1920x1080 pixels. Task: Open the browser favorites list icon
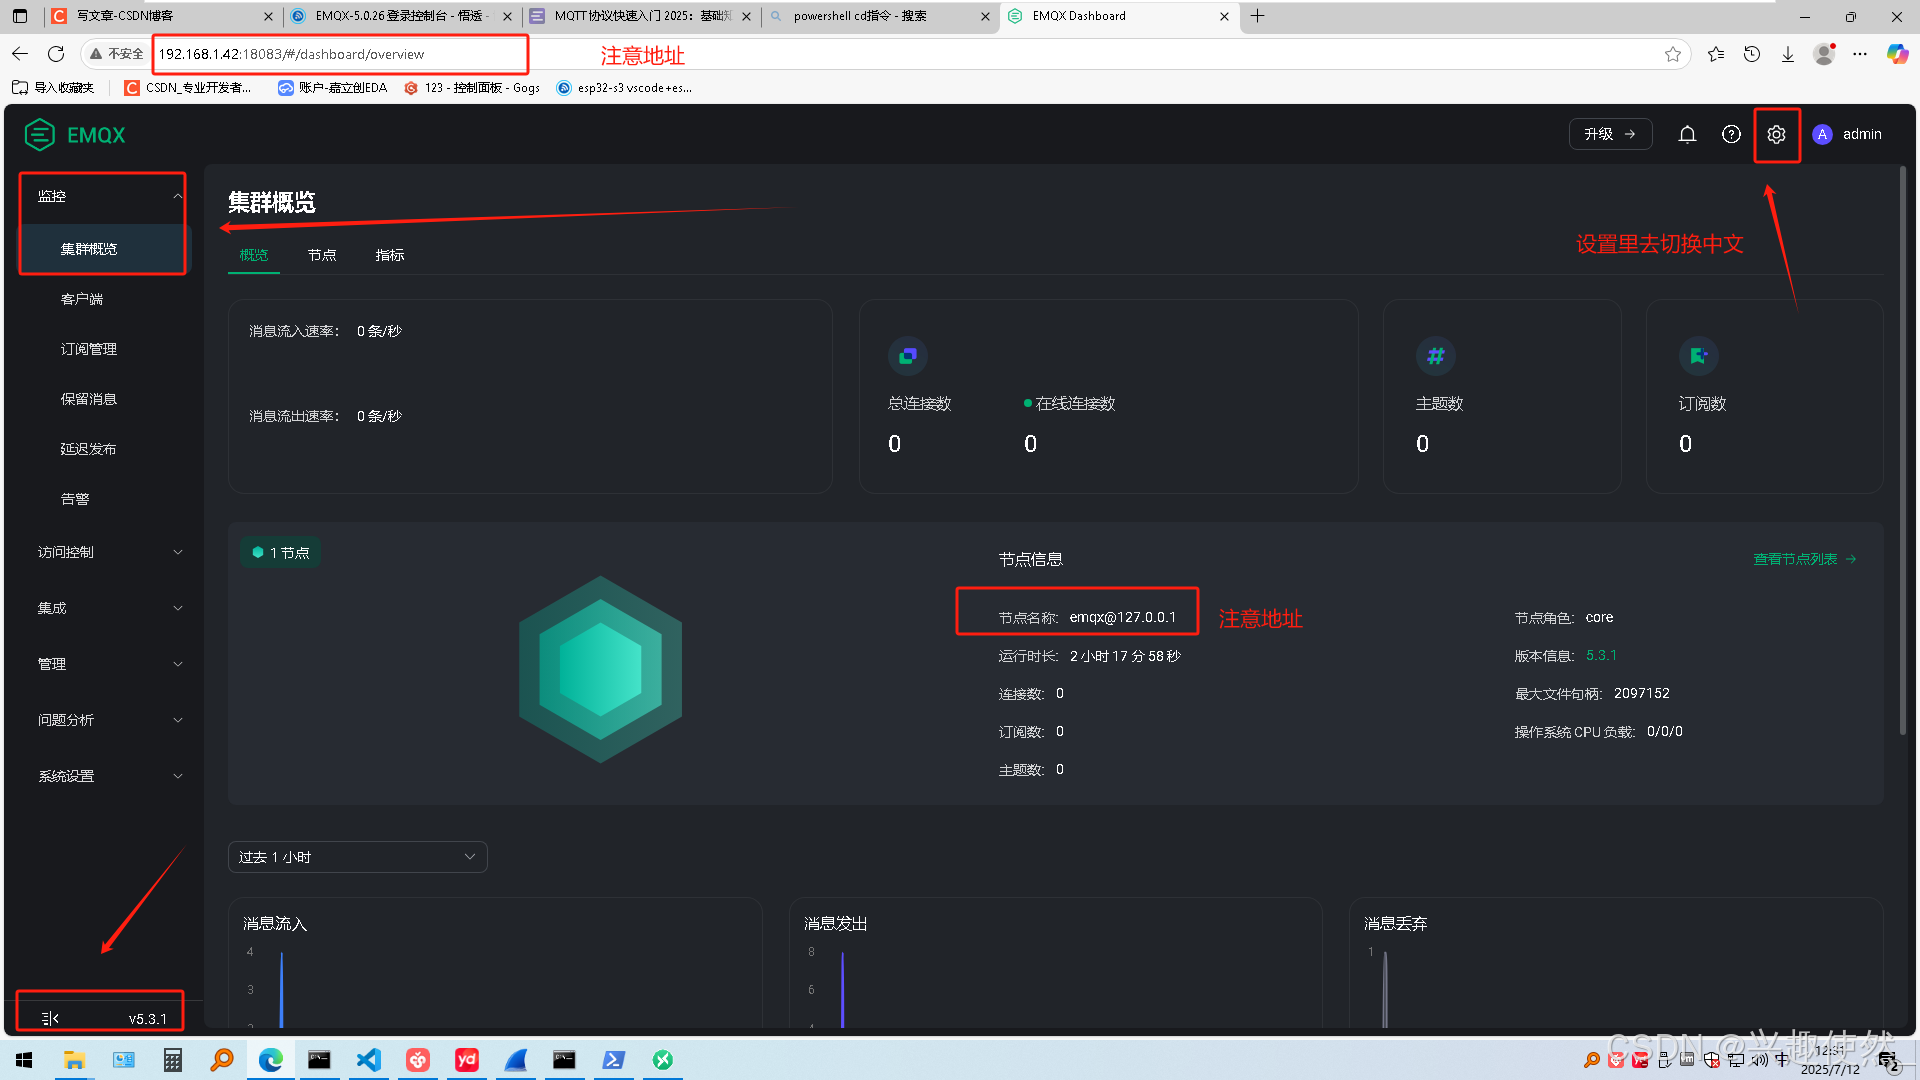(x=1716, y=54)
